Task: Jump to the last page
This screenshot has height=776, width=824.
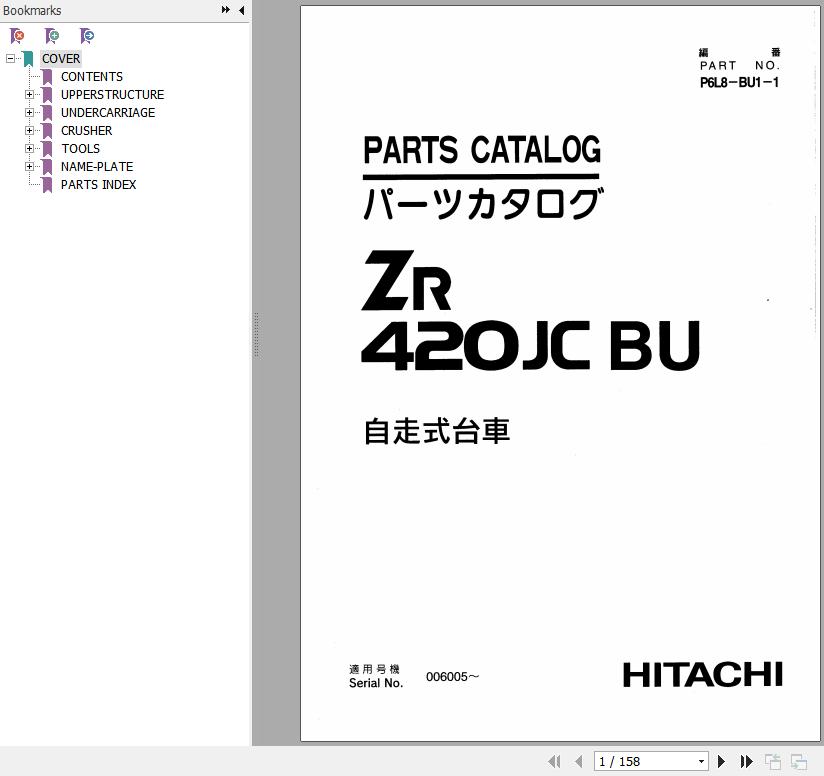Action: click(746, 761)
